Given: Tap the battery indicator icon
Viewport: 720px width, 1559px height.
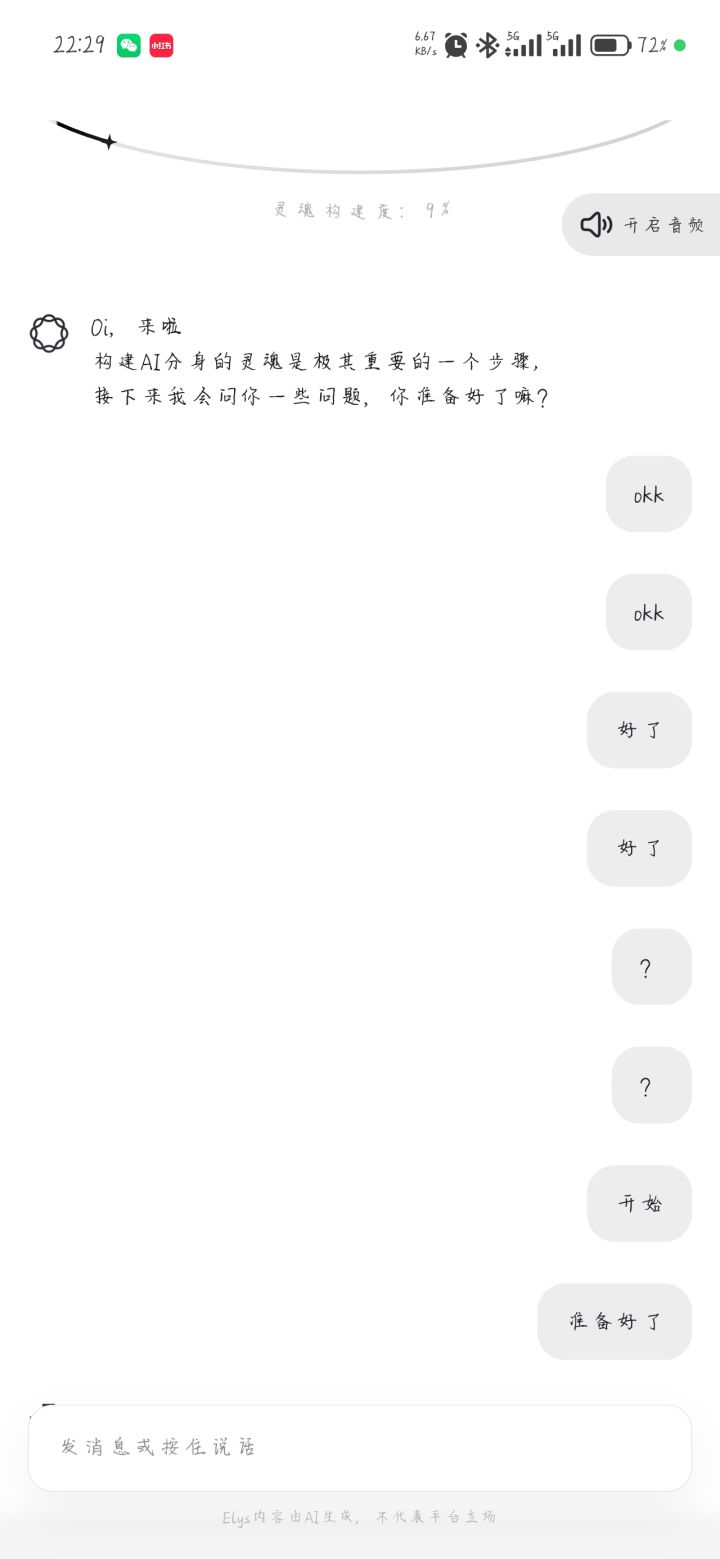Looking at the screenshot, I should point(610,45).
